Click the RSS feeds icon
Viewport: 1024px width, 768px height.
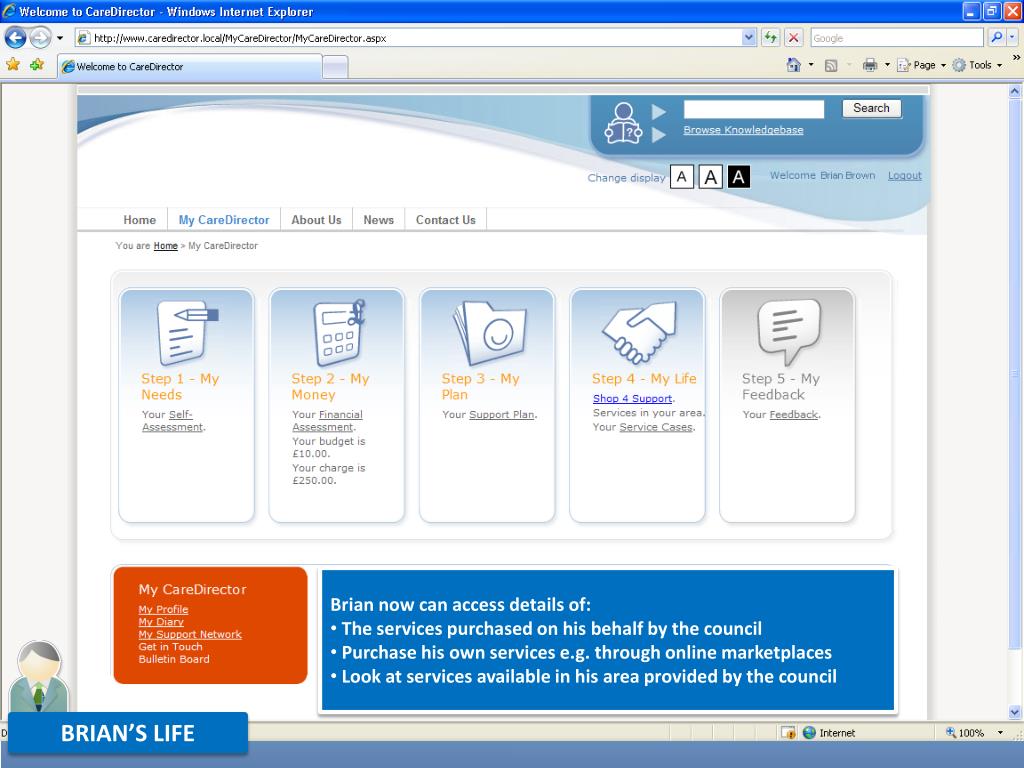[x=831, y=65]
